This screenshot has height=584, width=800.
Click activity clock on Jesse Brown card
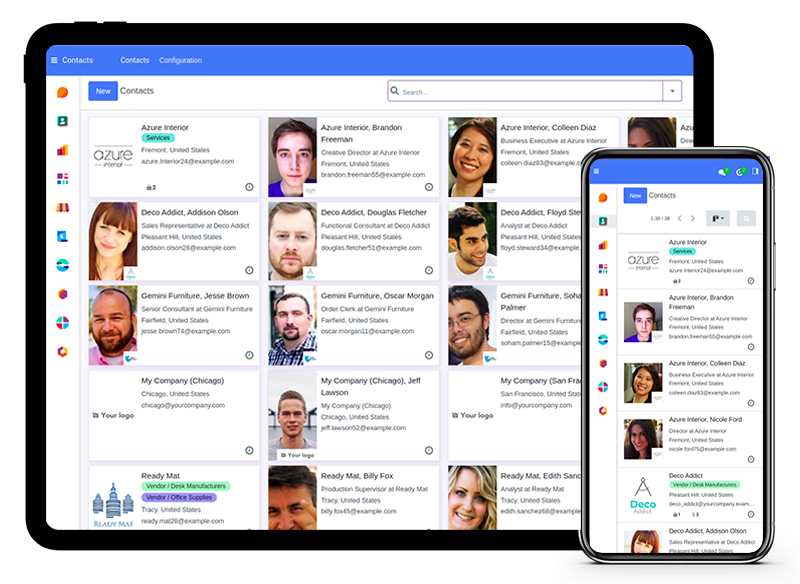tap(249, 355)
